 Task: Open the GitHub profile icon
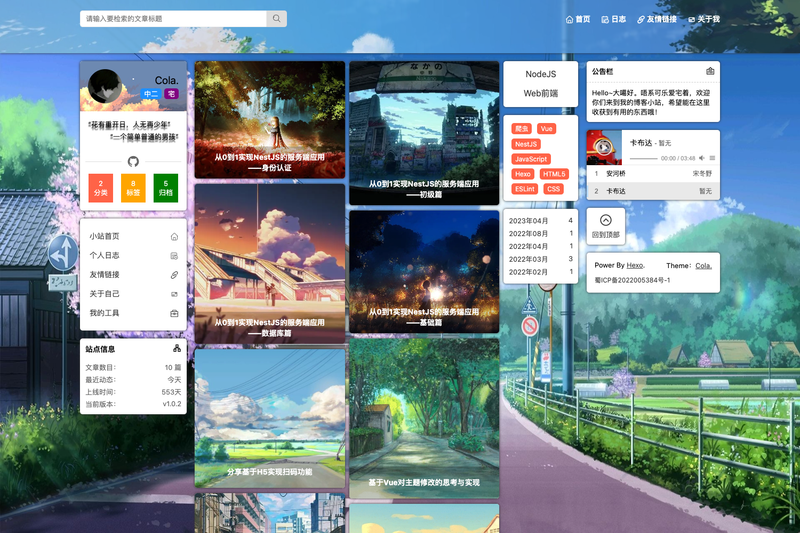(x=133, y=162)
